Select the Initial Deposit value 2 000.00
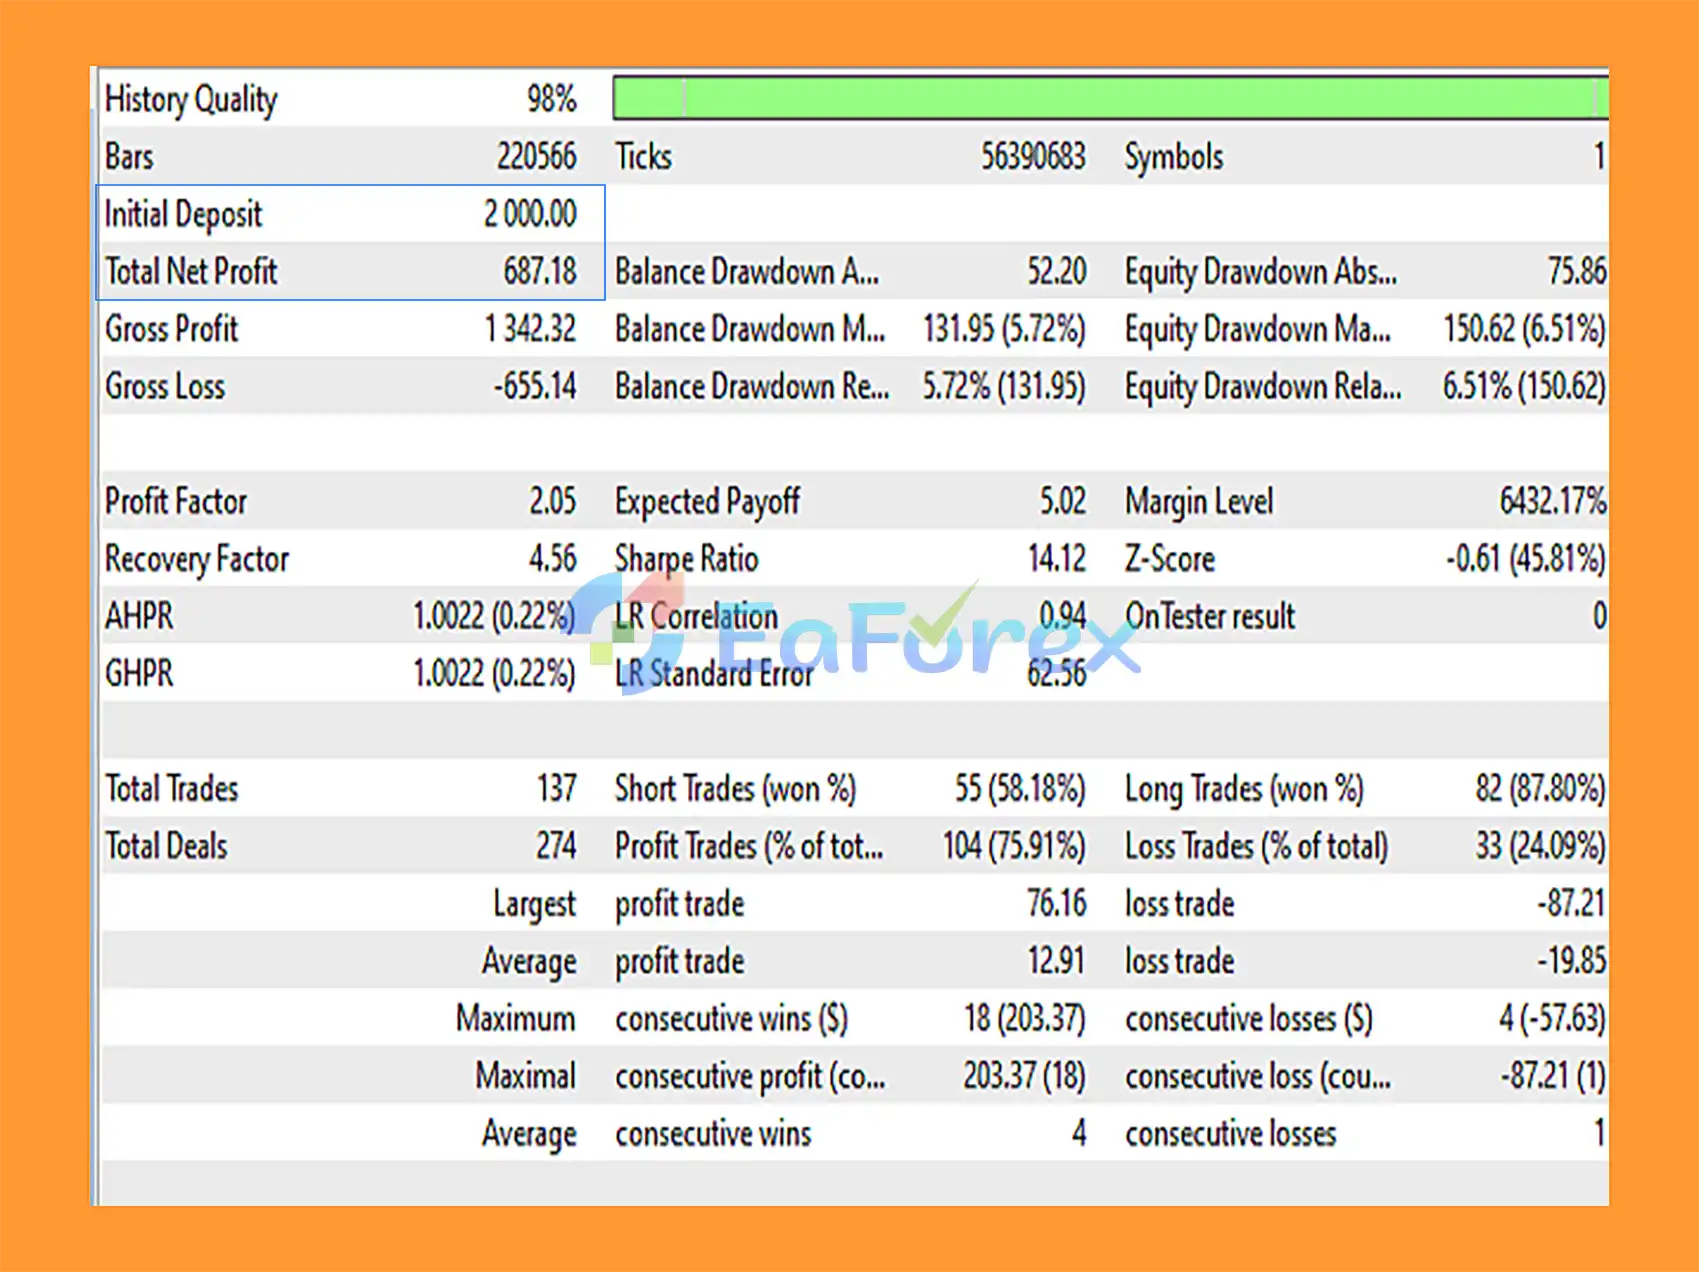The height and width of the screenshot is (1272, 1699). coord(530,214)
